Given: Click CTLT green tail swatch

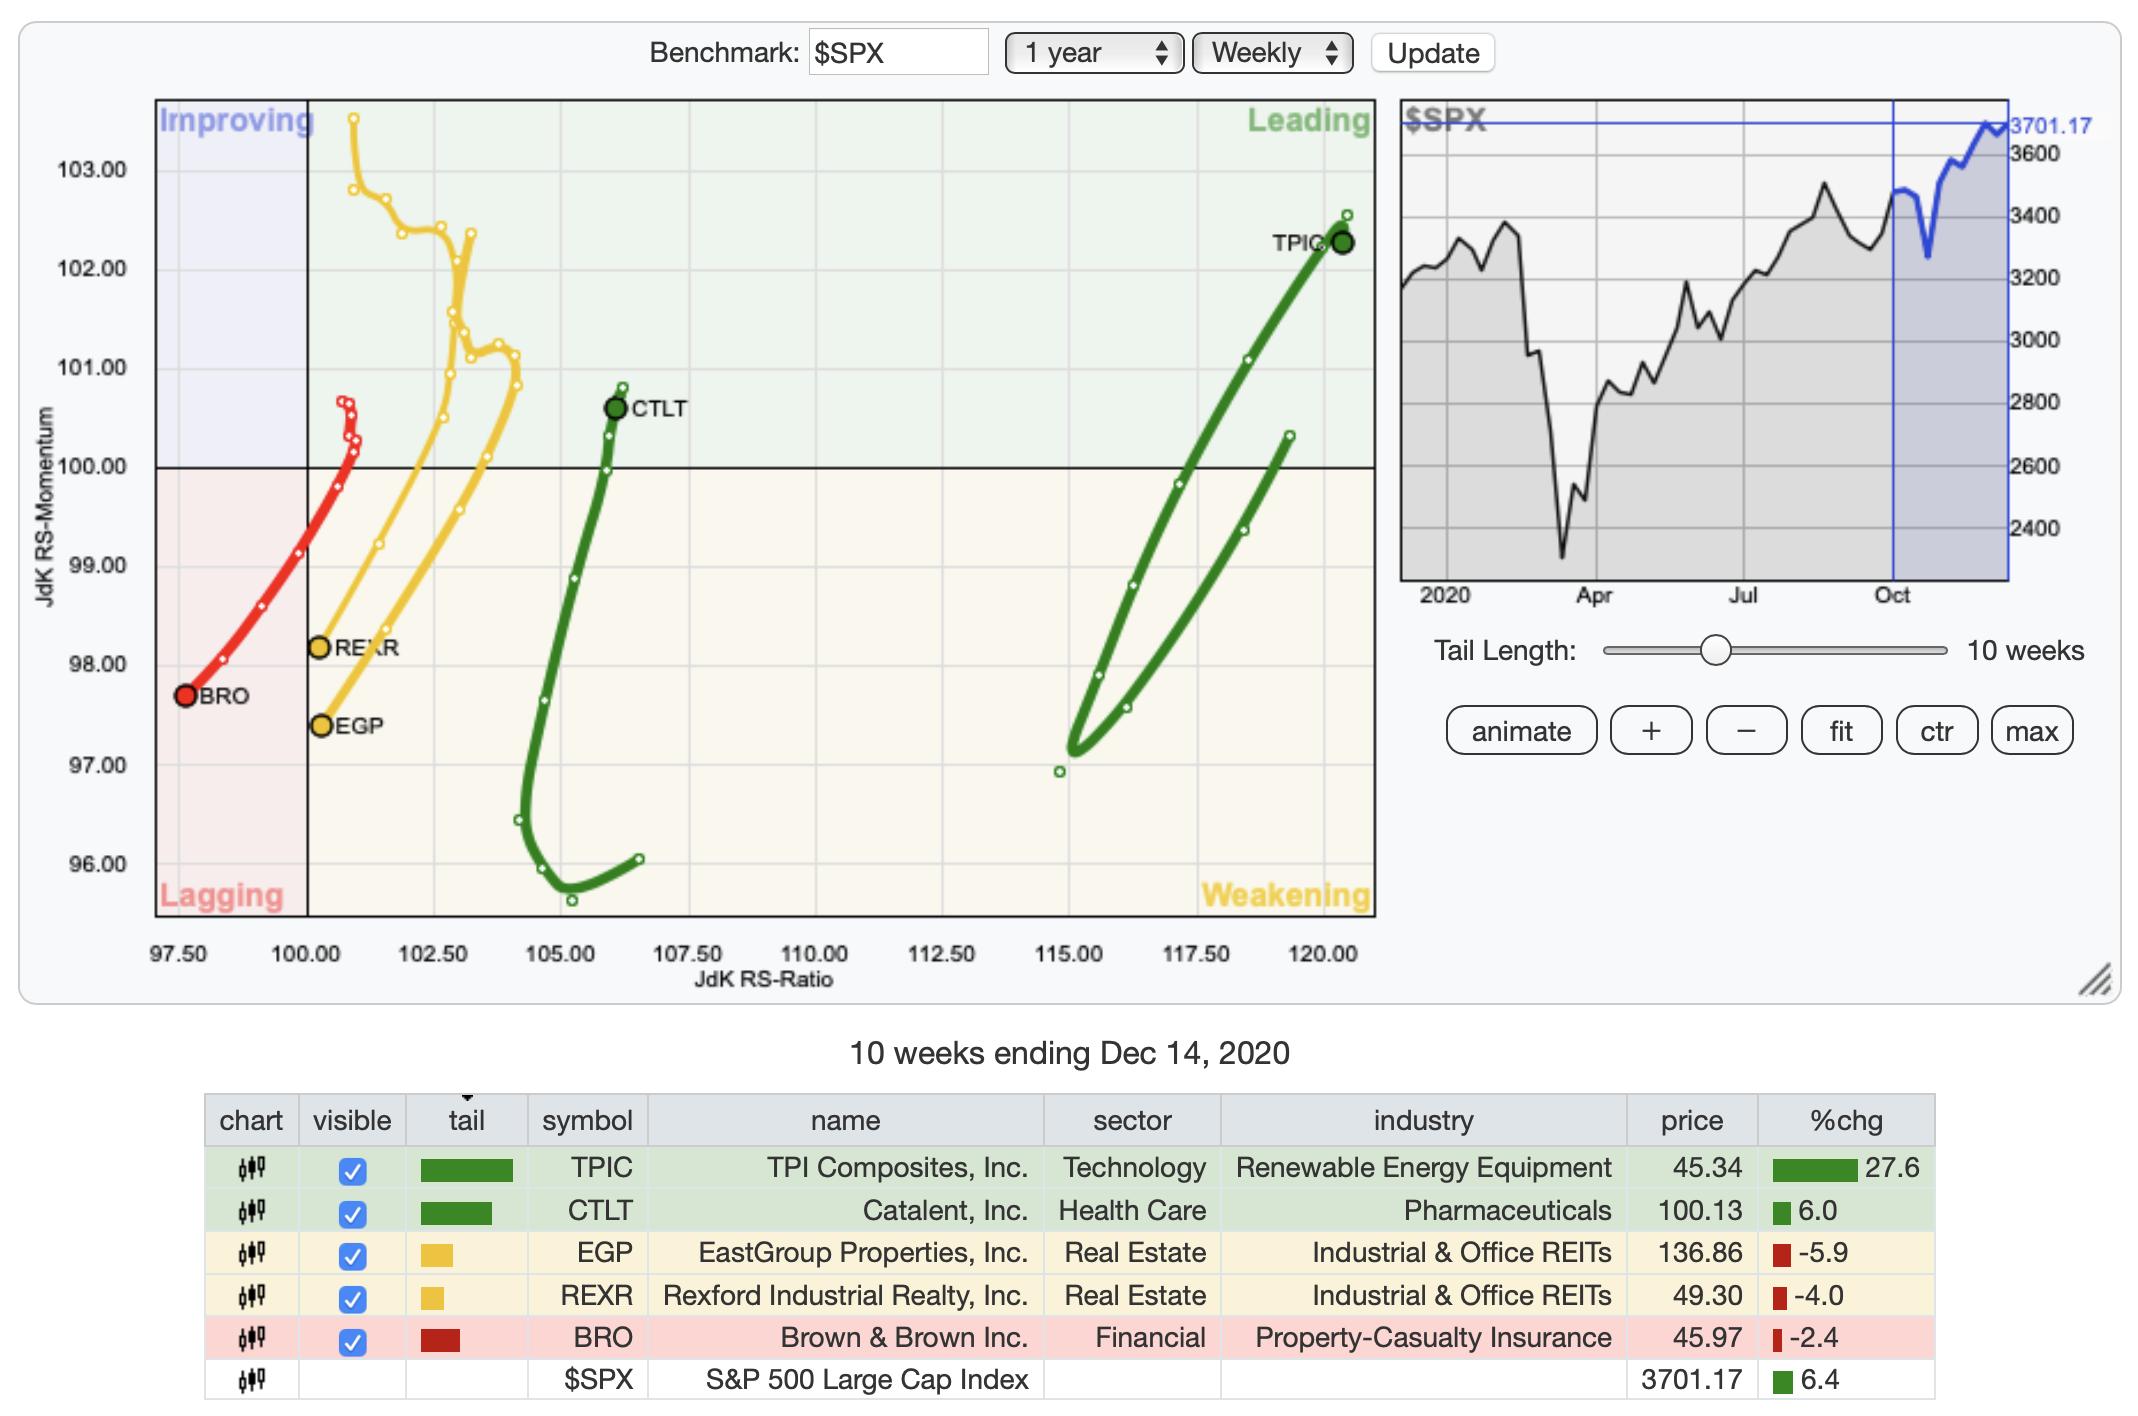Looking at the screenshot, I should (x=456, y=1213).
